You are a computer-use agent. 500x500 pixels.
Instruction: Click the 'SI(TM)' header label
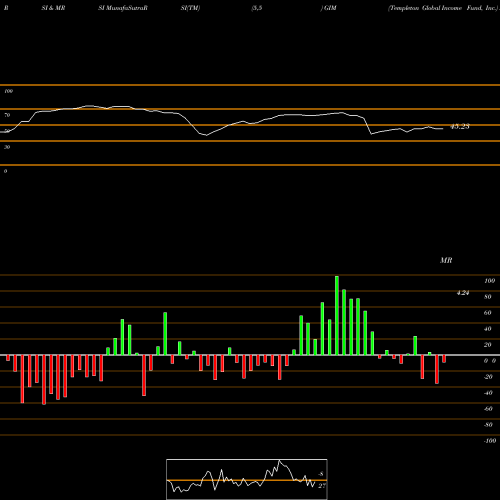(190, 8)
